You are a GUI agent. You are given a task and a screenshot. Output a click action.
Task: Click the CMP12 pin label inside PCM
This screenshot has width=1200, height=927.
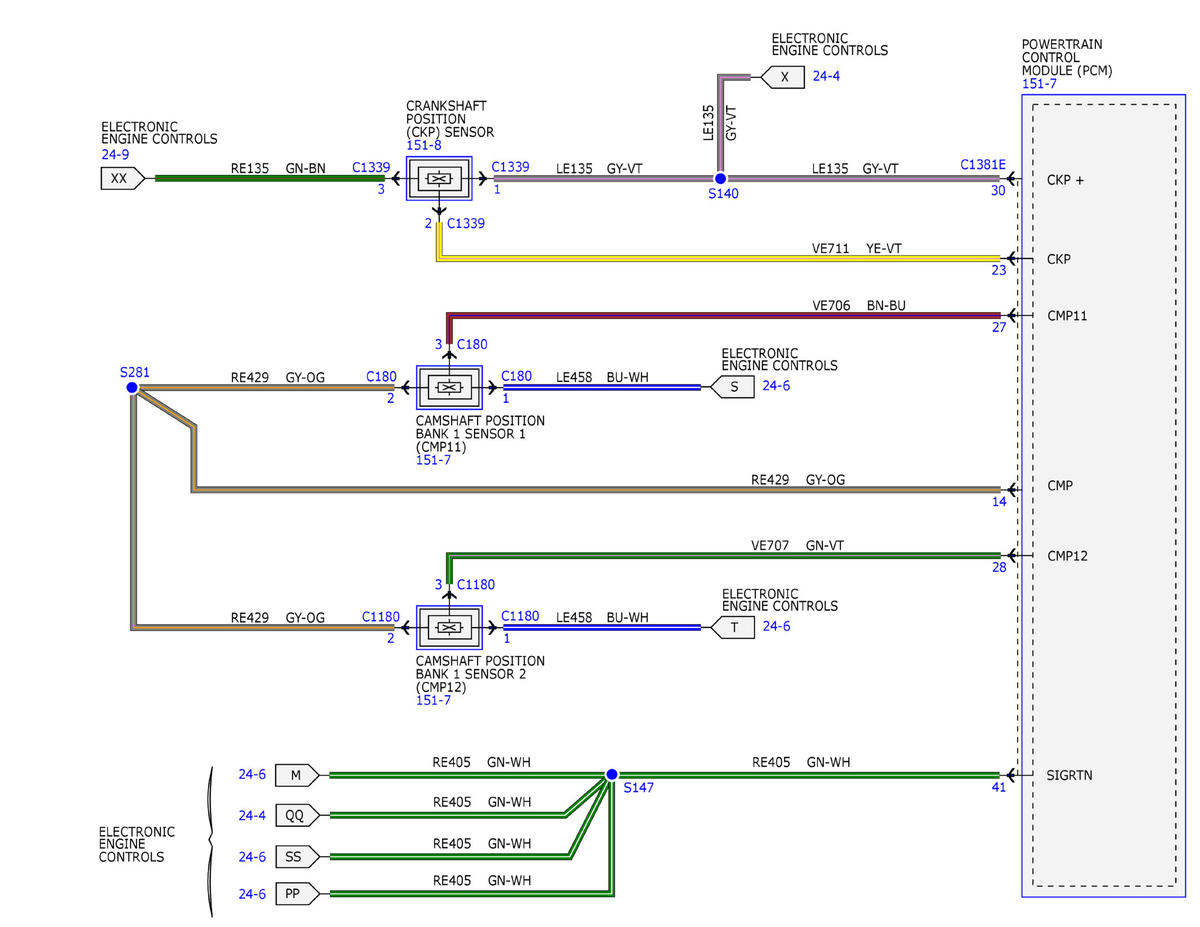[1067, 556]
